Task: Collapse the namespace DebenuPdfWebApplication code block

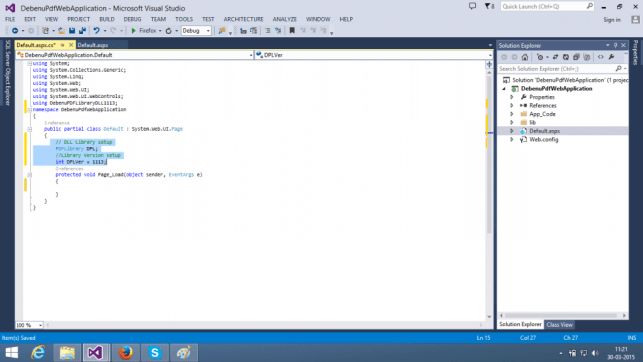Action: [x=30, y=109]
